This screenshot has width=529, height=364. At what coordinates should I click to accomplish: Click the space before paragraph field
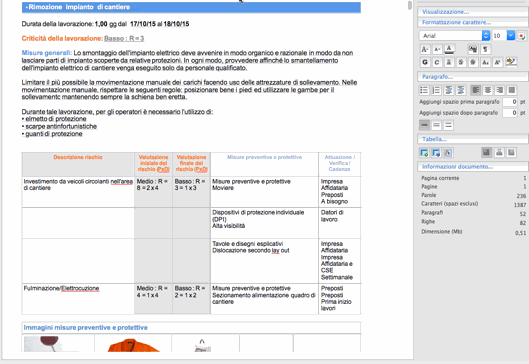pyautogui.click(x=510, y=102)
